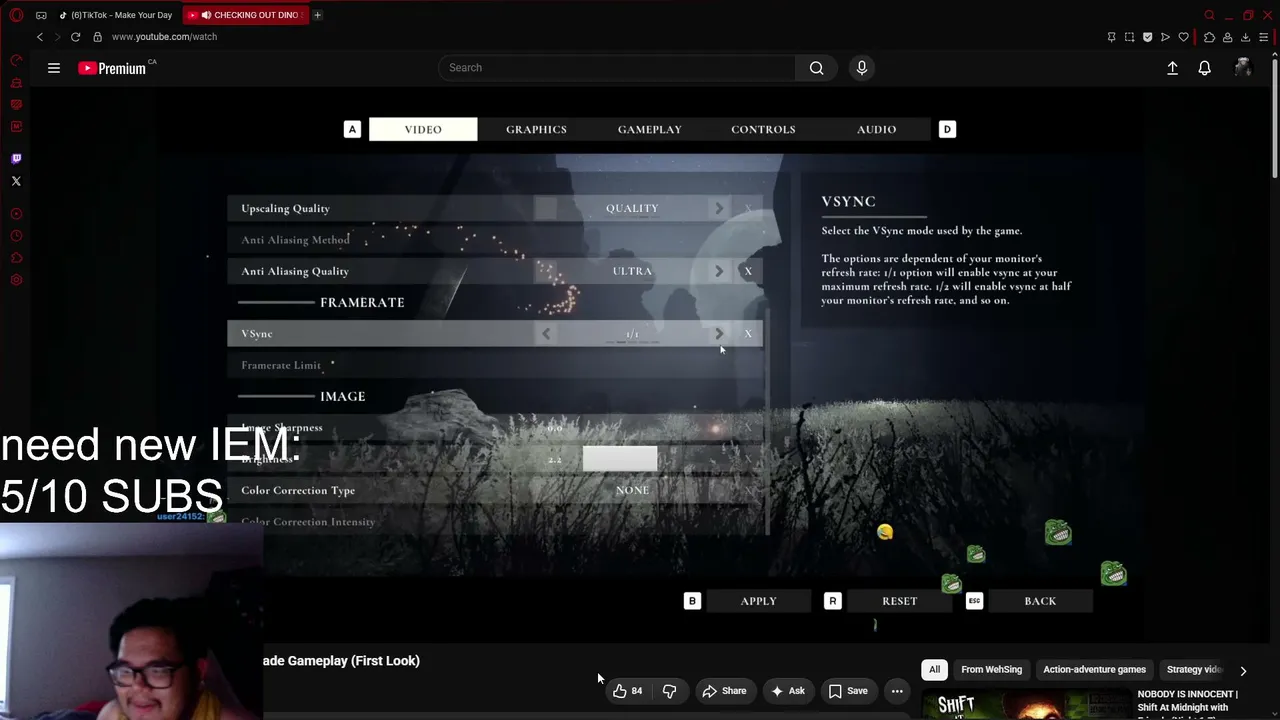Open browser downloads panel
The image size is (1280, 720).
pyautogui.click(x=1245, y=37)
